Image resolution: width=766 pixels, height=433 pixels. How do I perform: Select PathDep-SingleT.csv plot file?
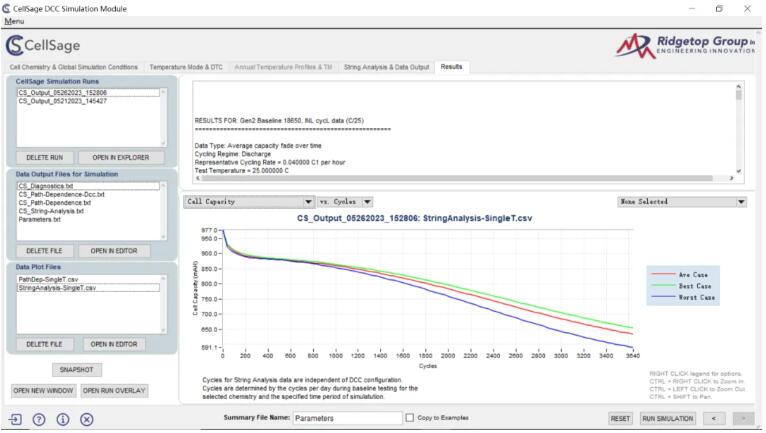tap(88, 280)
